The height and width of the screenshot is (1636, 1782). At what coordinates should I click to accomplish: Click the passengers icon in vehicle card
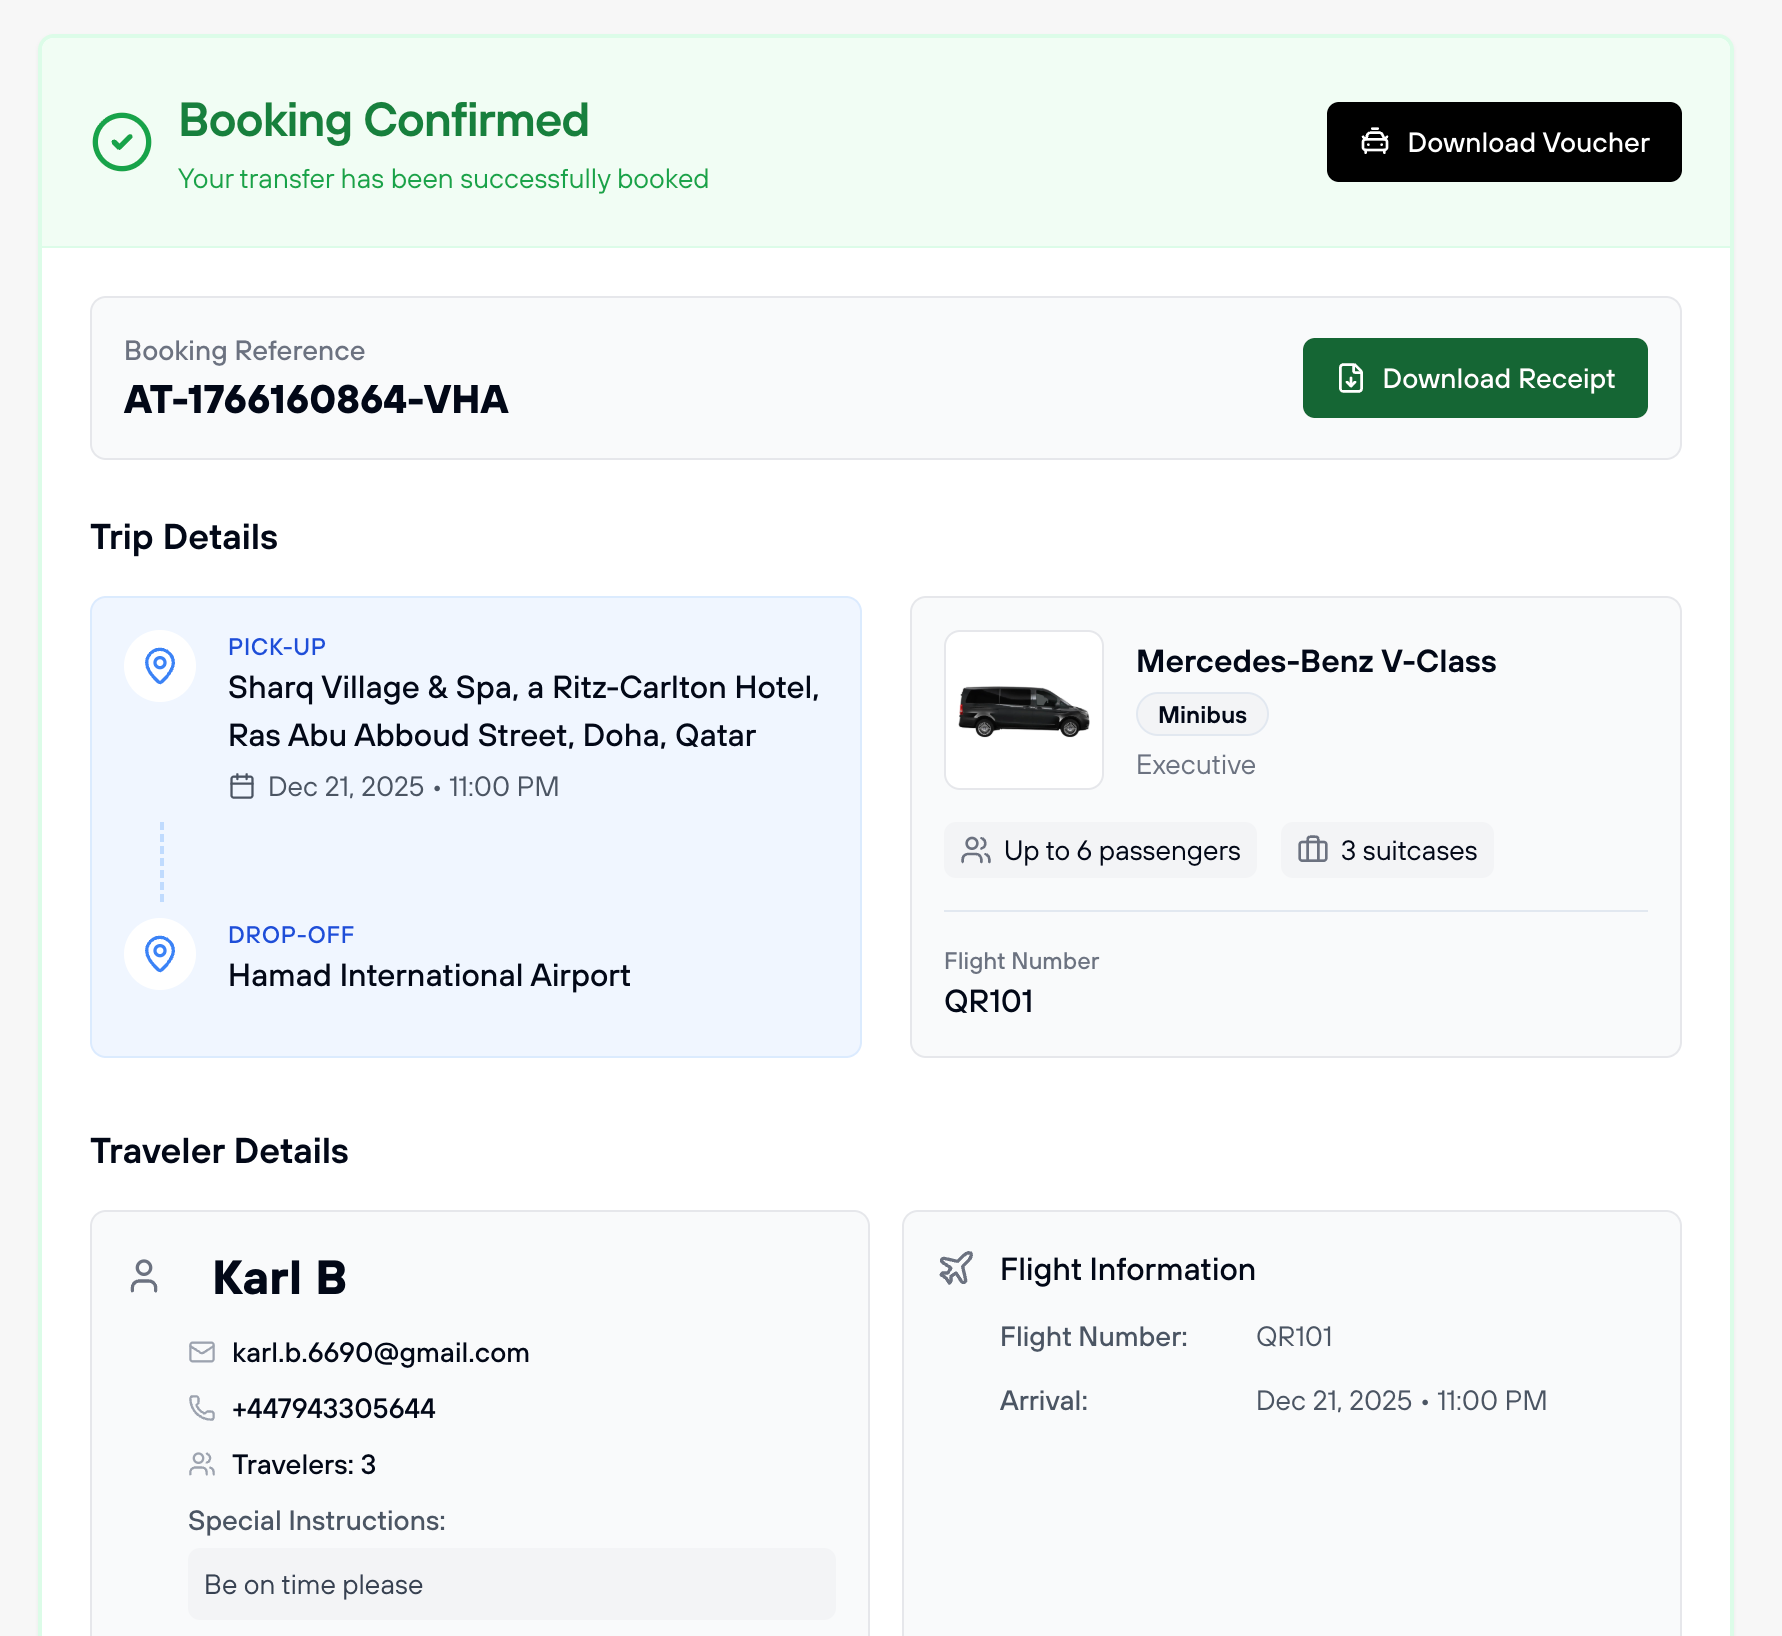click(976, 850)
